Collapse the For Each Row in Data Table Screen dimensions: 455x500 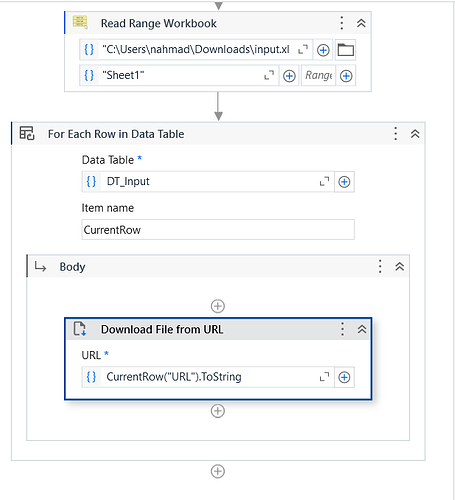coord(415,134)
